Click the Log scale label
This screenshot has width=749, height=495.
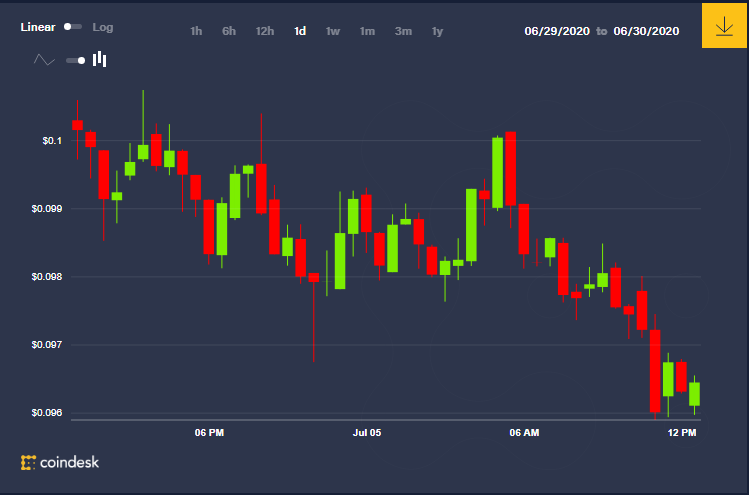pos(103,27)
